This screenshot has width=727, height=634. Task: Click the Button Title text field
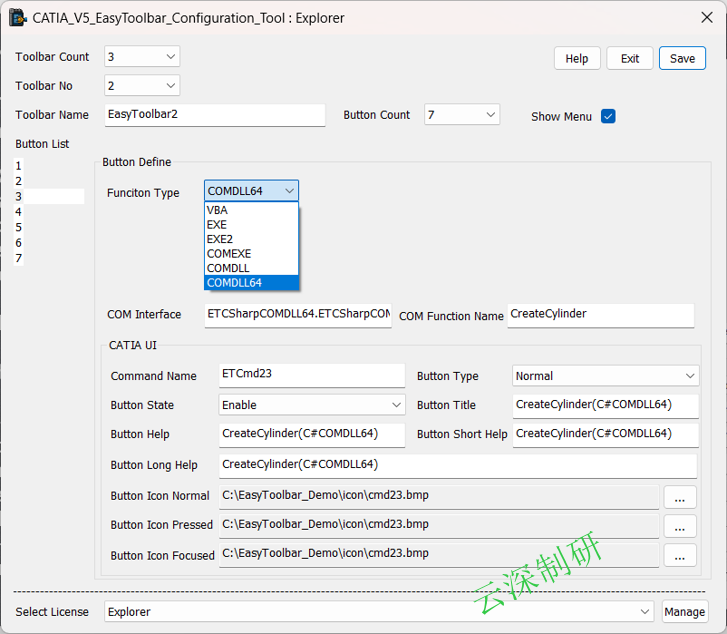pyautogui.click(x=606, y=406)
